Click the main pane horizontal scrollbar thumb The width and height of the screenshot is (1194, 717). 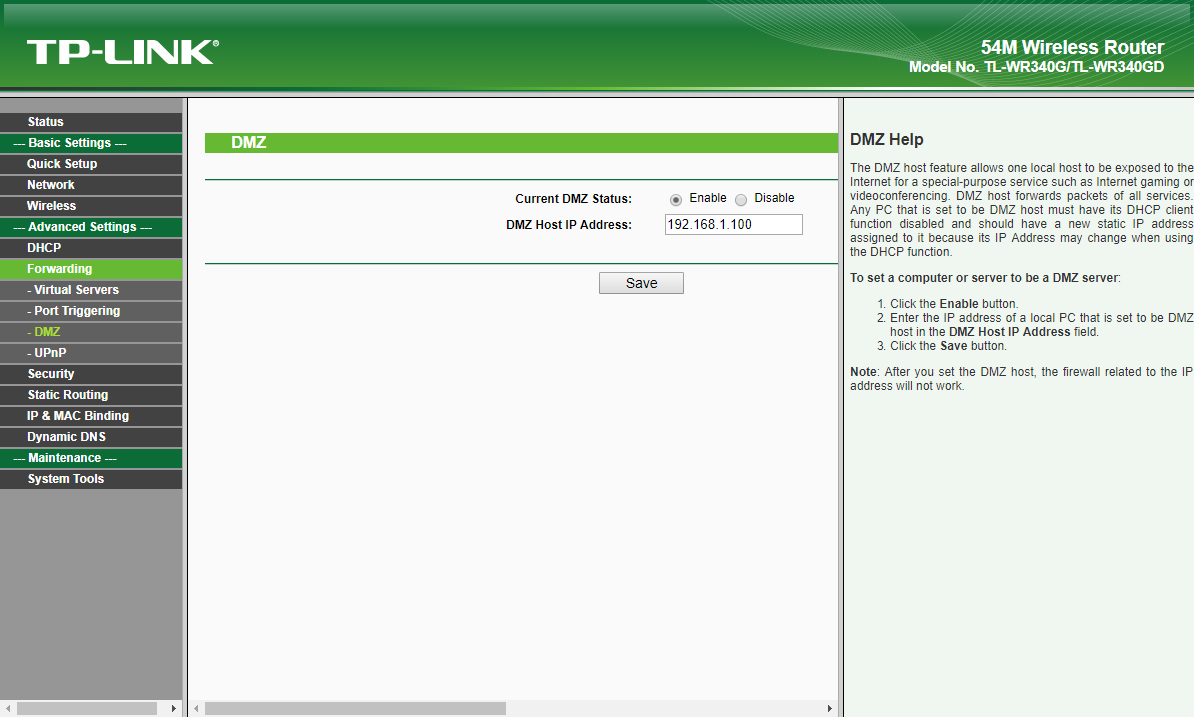click(x=355, y=709)
